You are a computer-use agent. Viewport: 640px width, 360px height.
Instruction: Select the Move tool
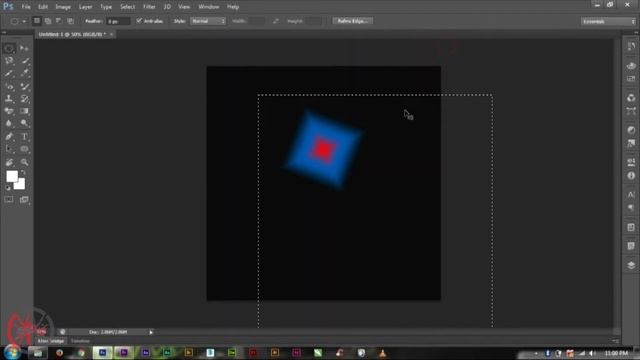click(24, 48)
